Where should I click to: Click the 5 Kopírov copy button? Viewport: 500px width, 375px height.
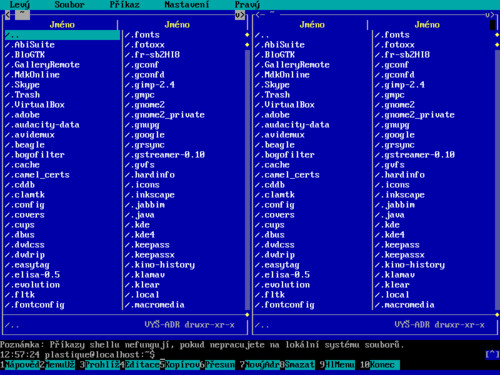pos(180,365)
